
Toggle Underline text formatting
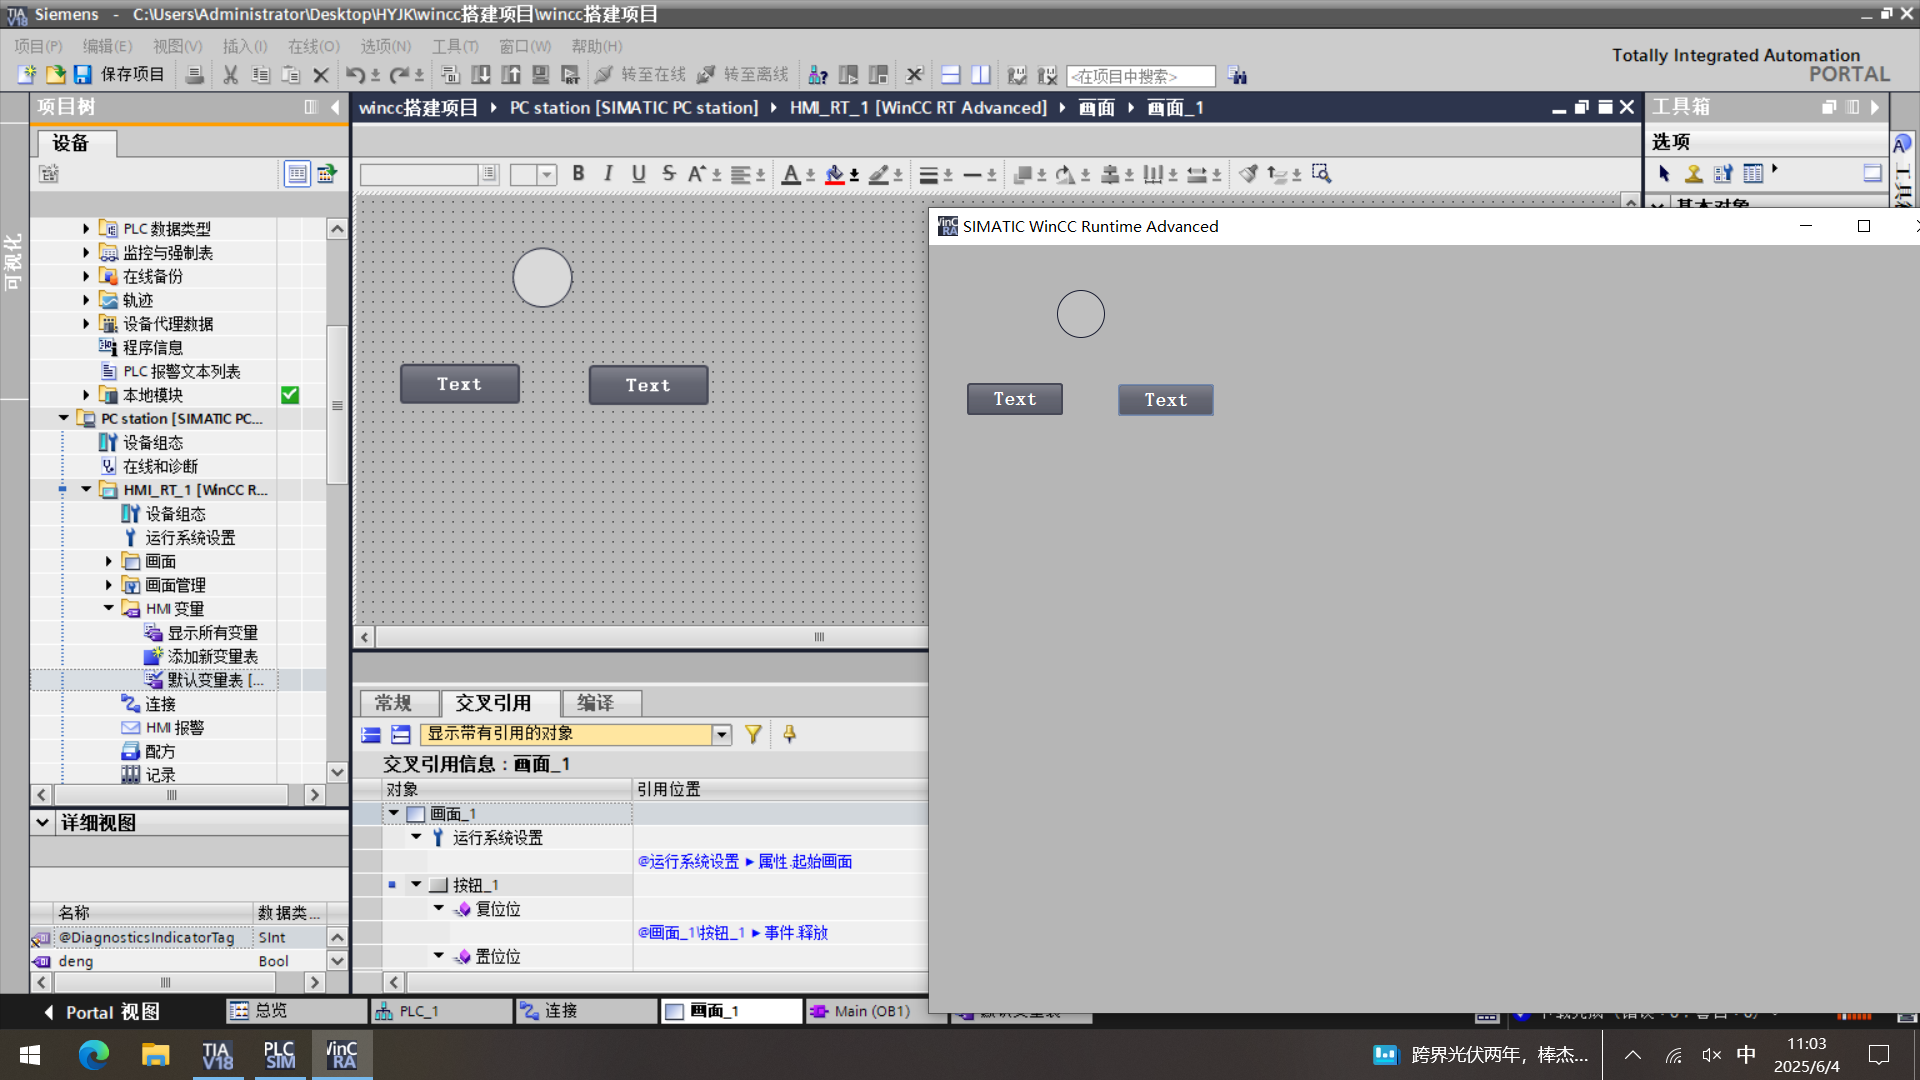(638, 174)
